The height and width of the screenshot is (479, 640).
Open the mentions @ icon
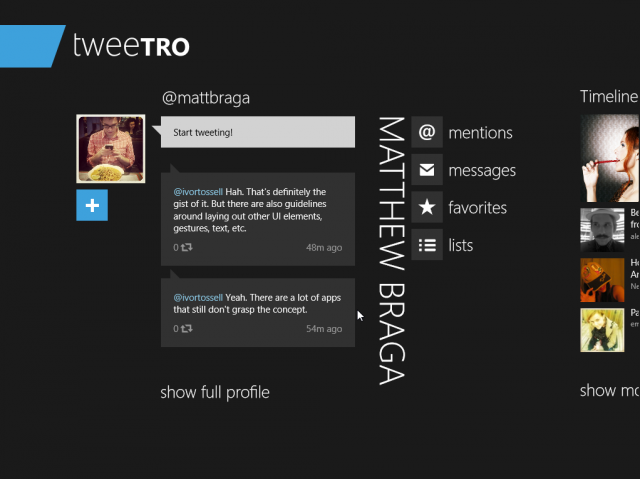pos(427,132)
